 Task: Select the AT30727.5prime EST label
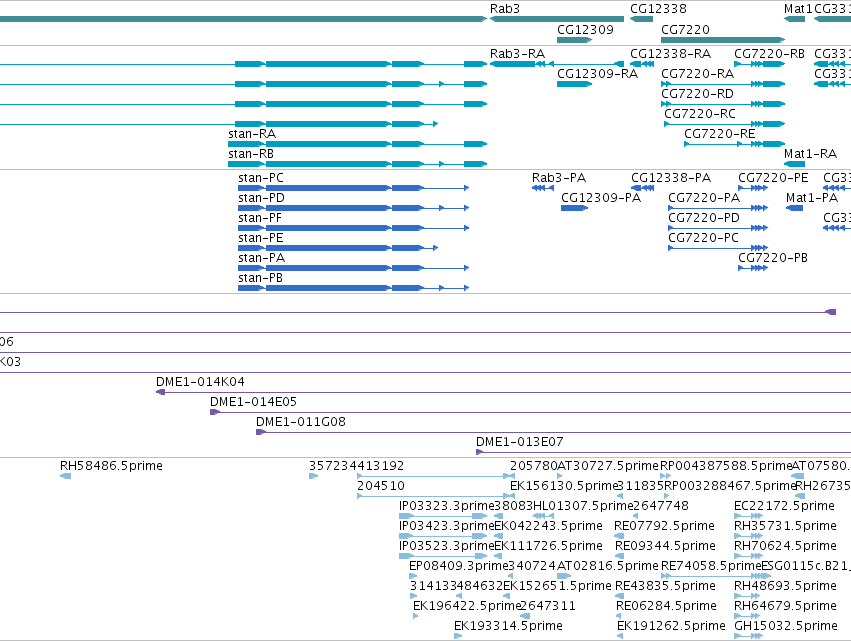[608, 466]
